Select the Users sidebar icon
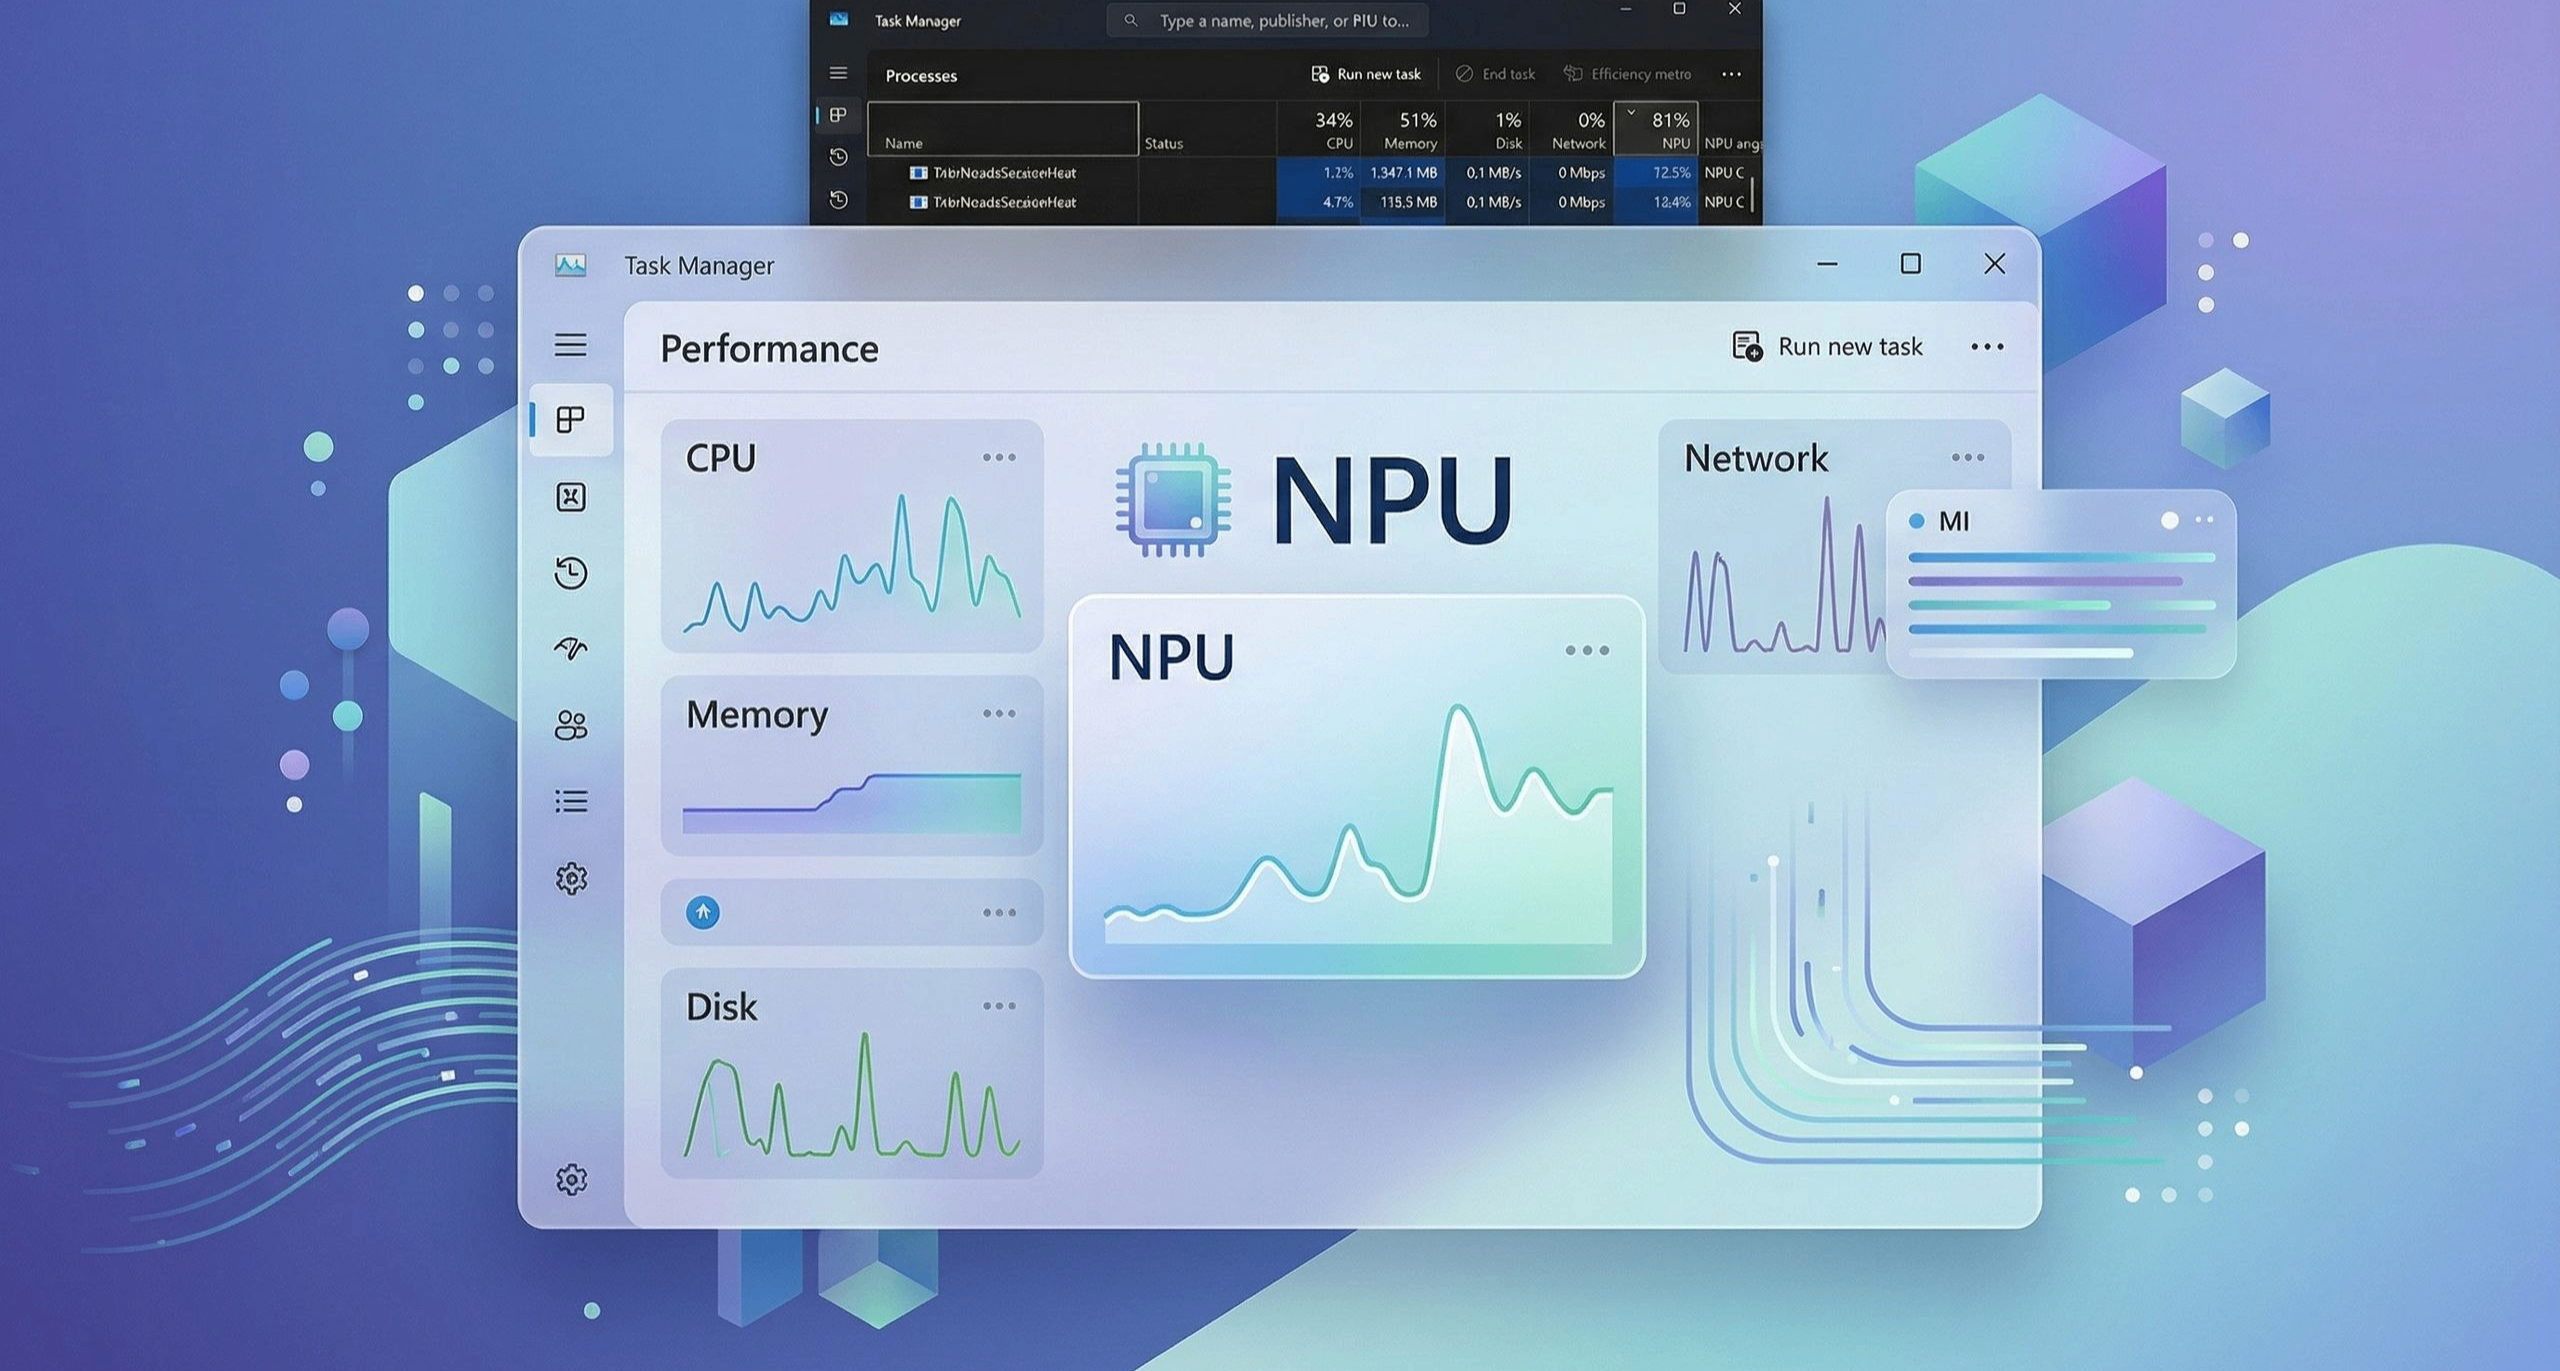The width and height of the screenshot is (2560, 1371). point(571,726)
